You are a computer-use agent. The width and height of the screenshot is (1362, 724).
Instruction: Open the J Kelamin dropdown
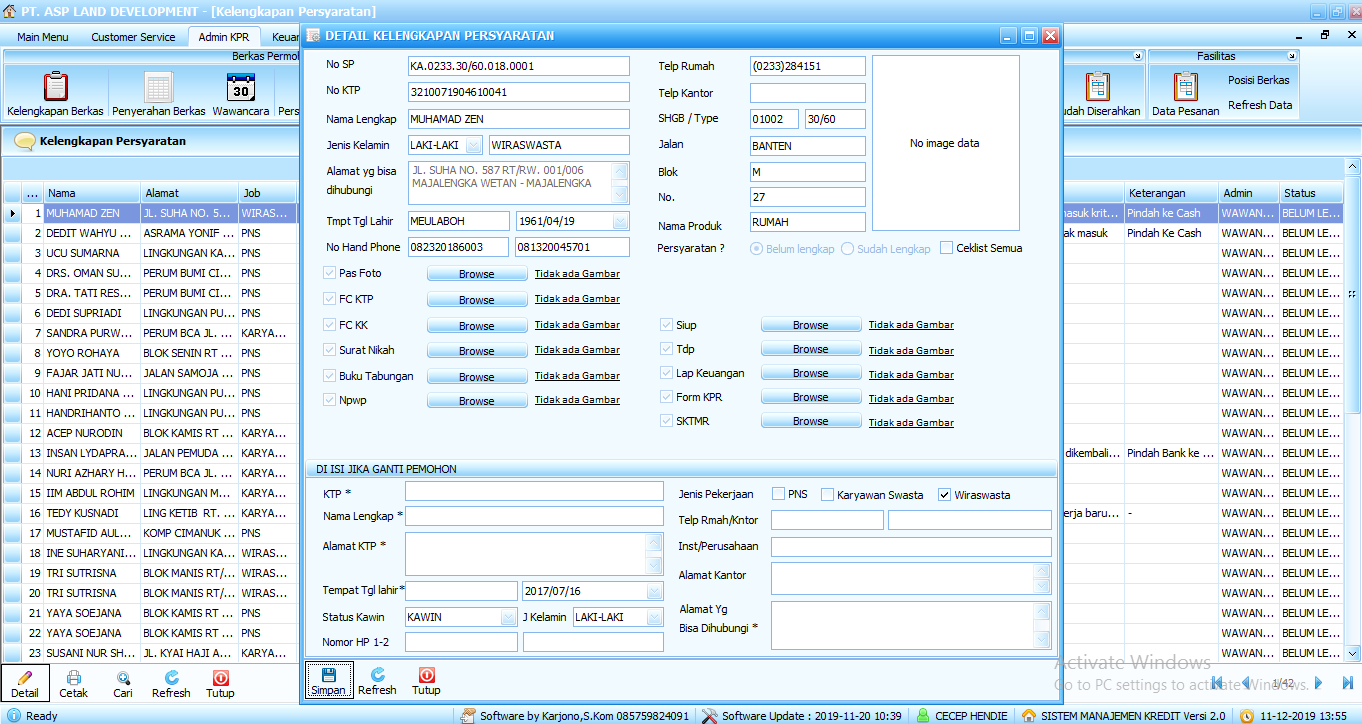(x=654, y=617)
